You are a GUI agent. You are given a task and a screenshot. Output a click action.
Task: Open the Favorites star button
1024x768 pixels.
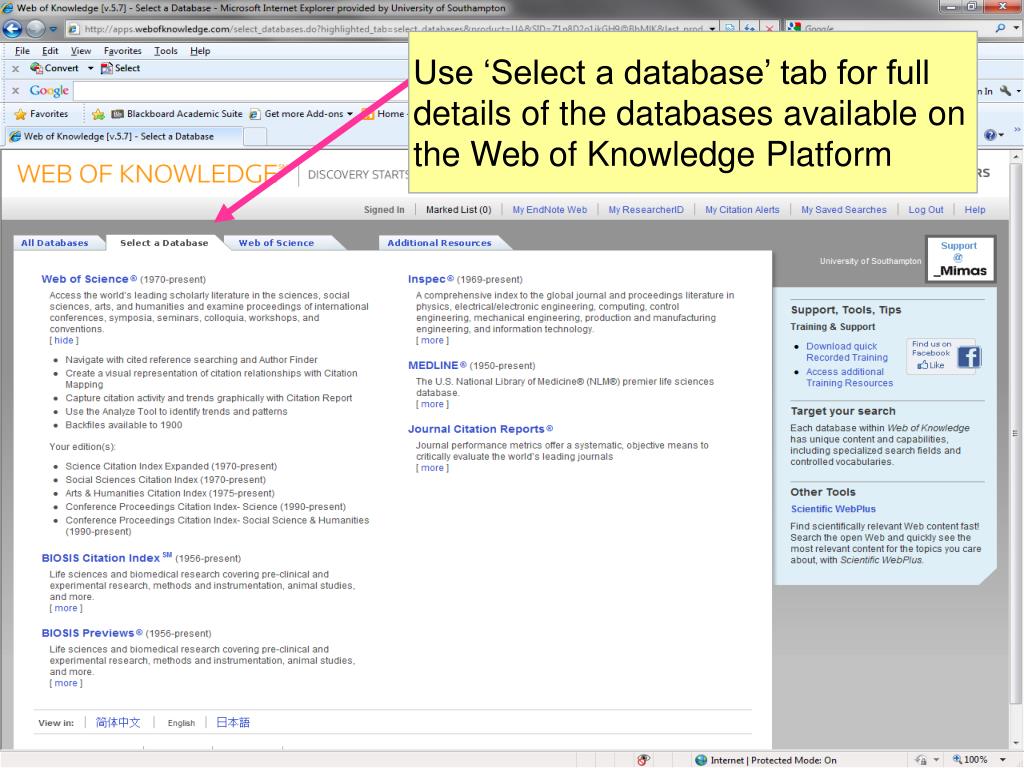click(x=41, y=114)
